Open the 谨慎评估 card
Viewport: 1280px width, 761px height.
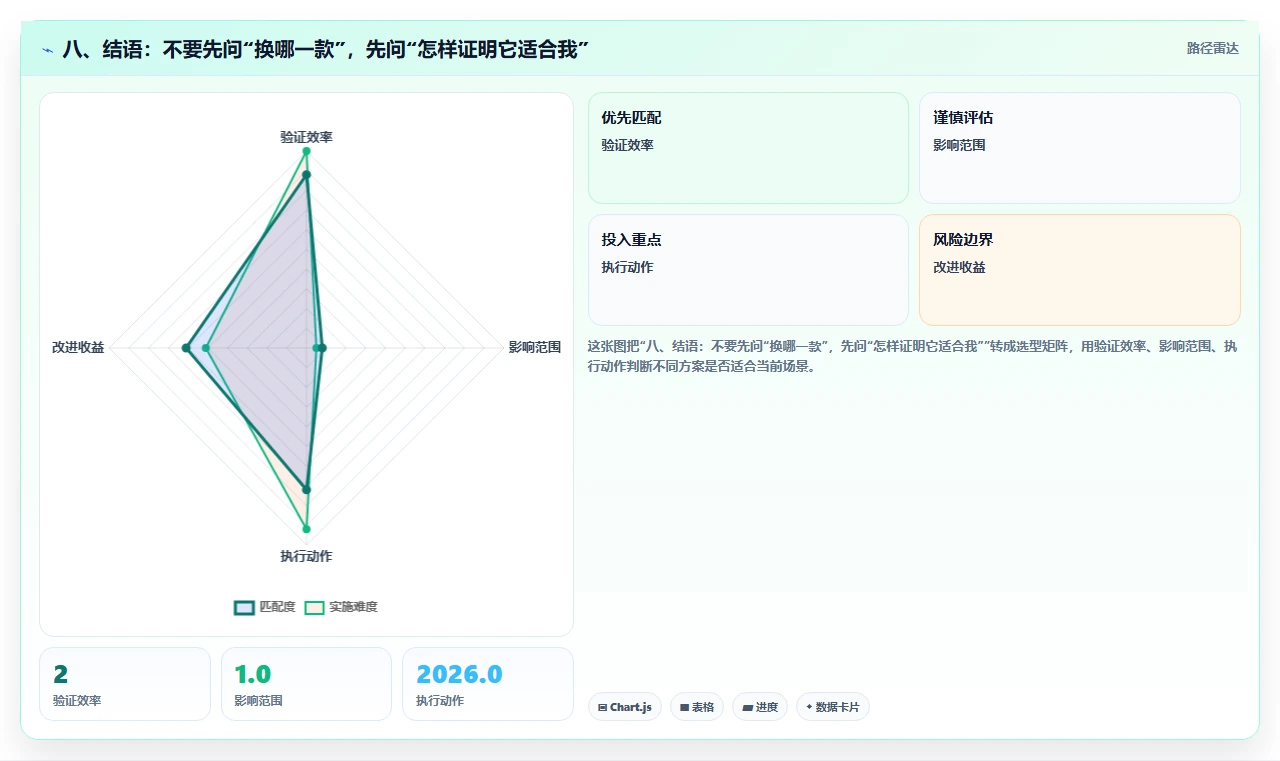pyautogui.click(x=1080, y=148)
